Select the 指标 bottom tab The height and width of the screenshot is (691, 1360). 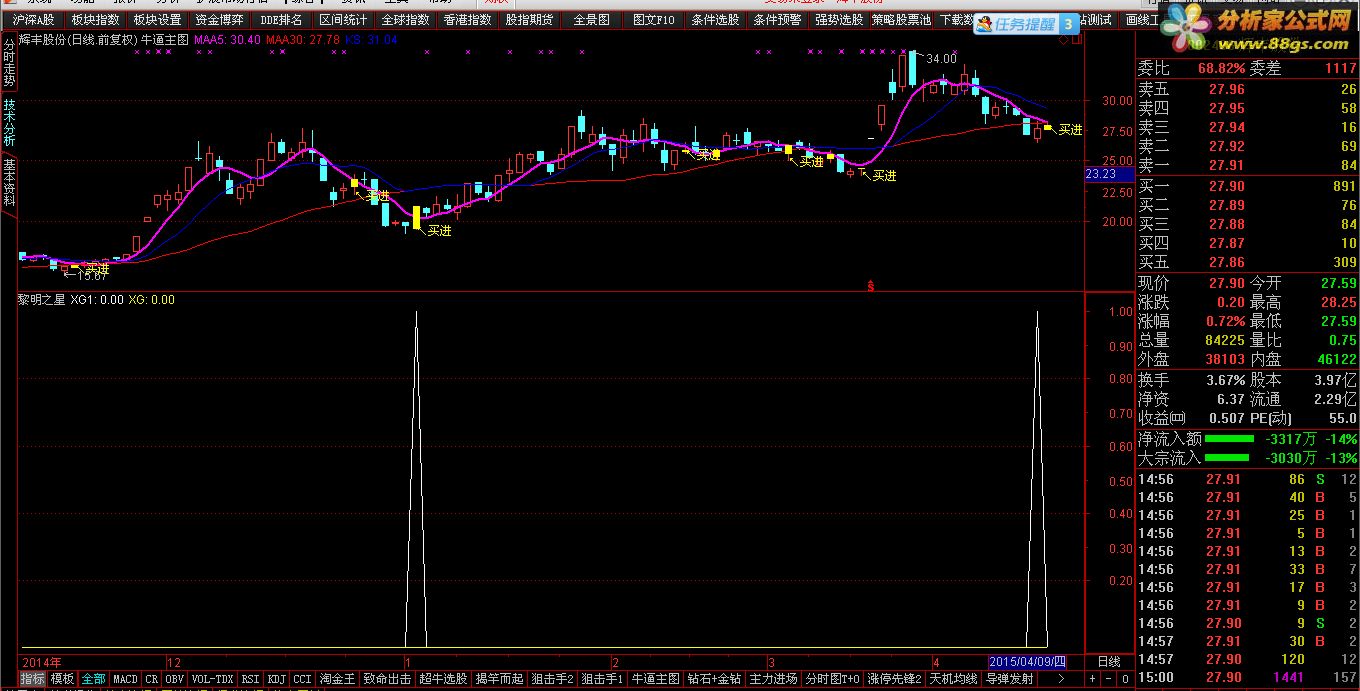(x=32, y=679)
